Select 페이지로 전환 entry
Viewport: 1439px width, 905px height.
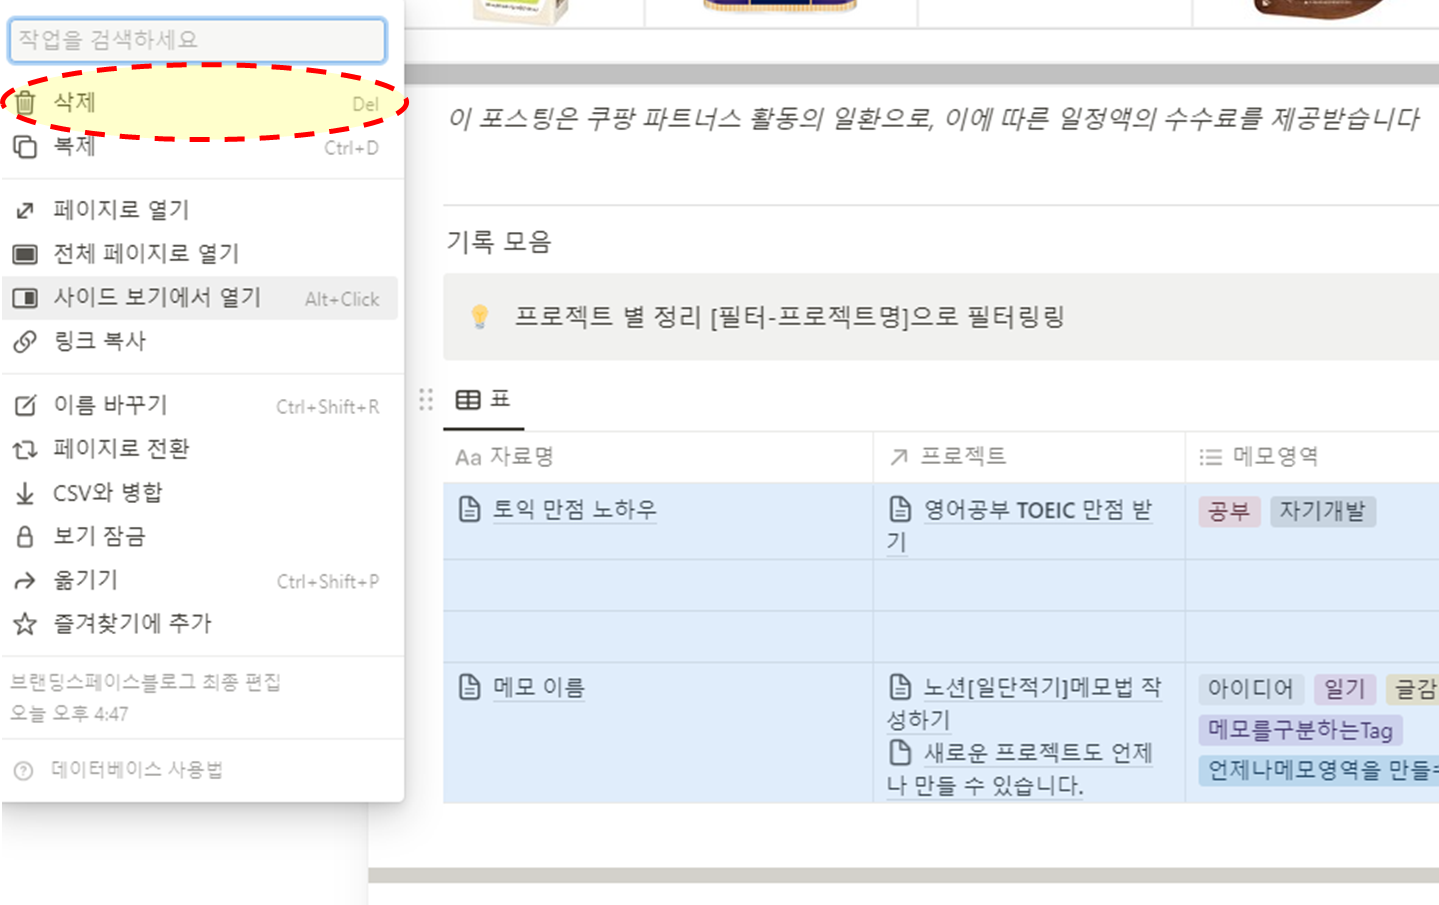200,450
